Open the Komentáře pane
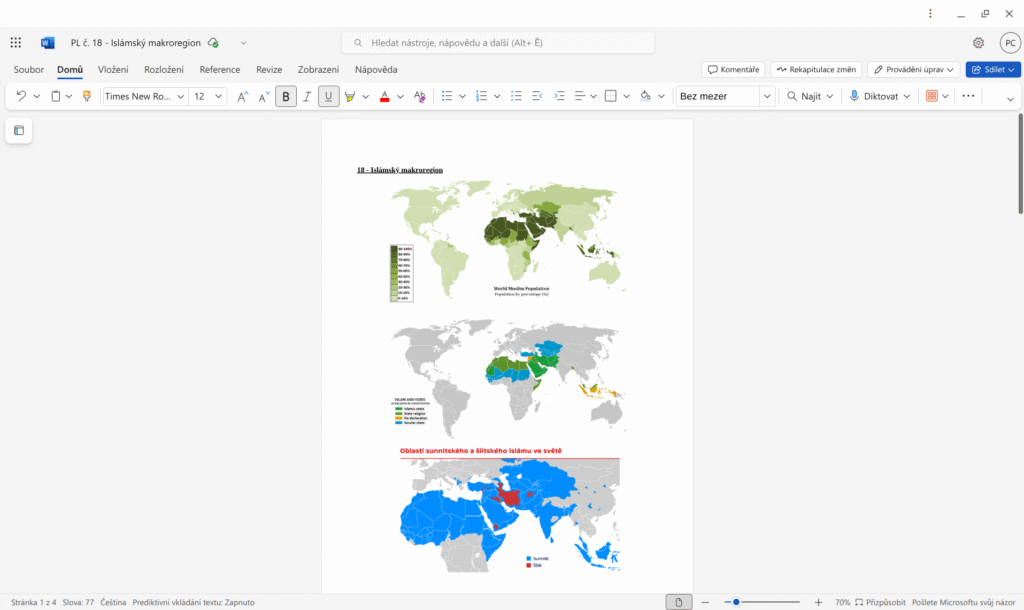The image size is (1024, 610). (x=733, y=69)
